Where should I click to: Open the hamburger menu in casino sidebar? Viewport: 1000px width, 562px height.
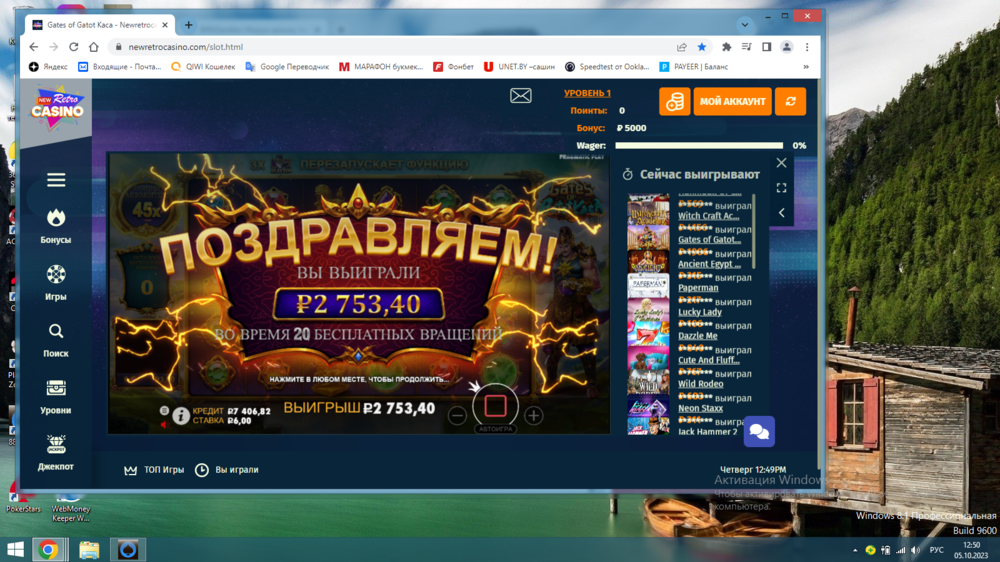[x=56, y=180]
